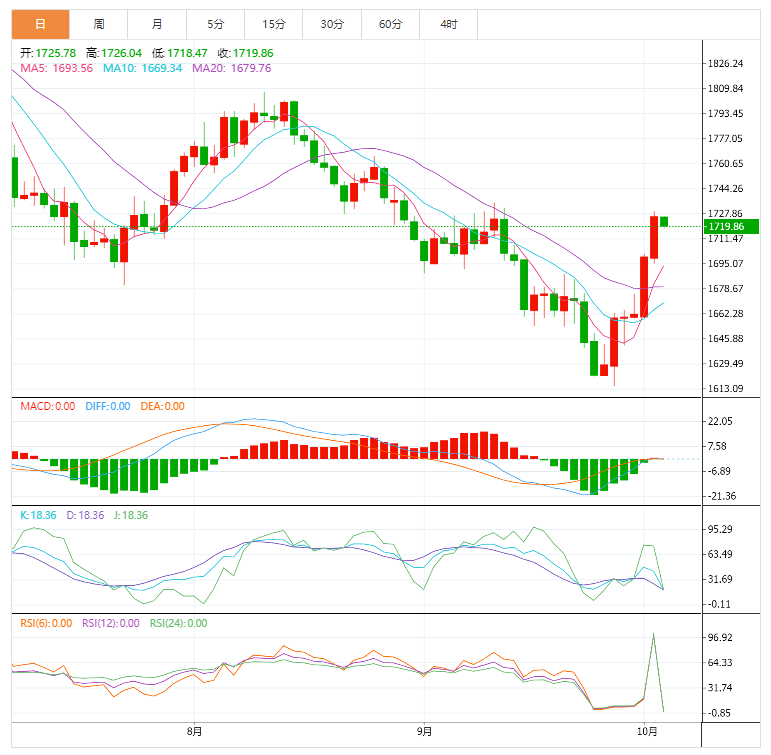Click the 64.33 RSI axis value
The width and height of the screenshot is (771, 755).
(720, 663)
